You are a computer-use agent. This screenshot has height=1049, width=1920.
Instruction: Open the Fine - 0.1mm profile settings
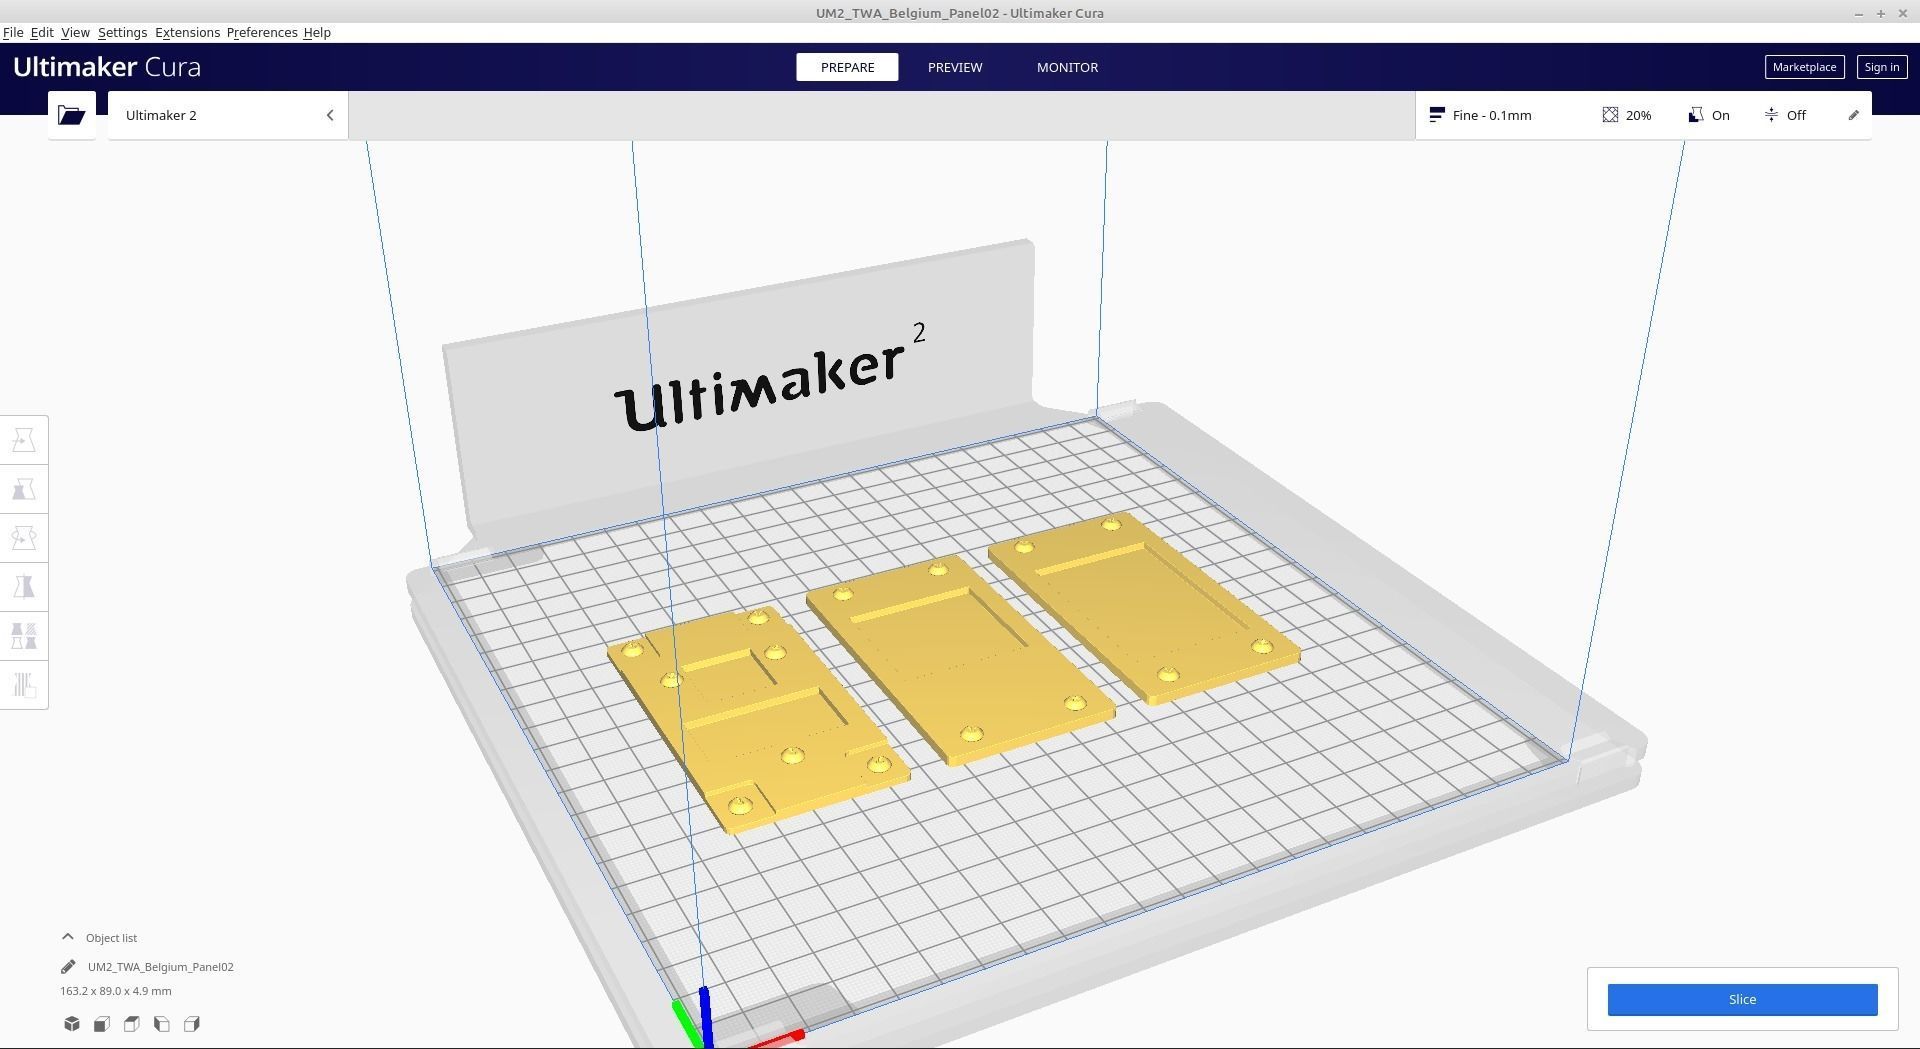[1481, 115]
